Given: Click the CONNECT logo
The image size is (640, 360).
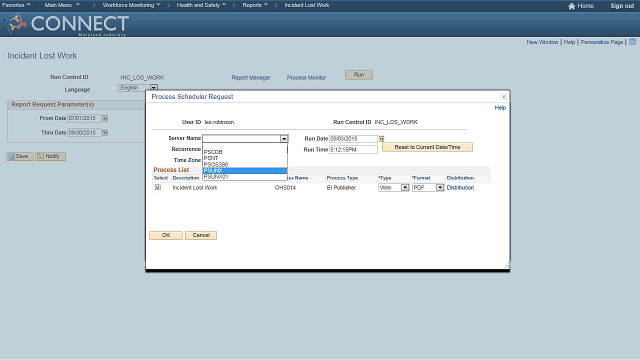Looking at the screenshot, I should (x=67, y=24).
